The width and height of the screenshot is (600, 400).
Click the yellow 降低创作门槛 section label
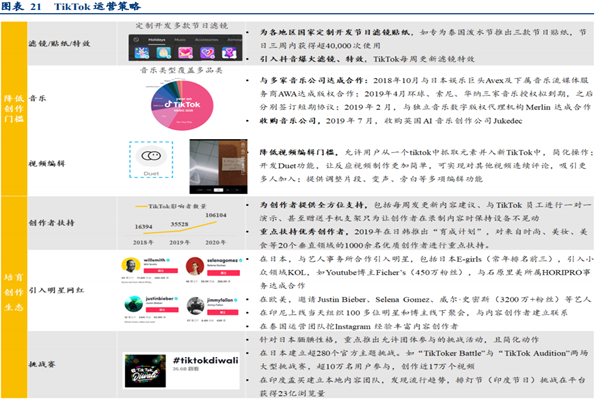click(x=14, y=109)
